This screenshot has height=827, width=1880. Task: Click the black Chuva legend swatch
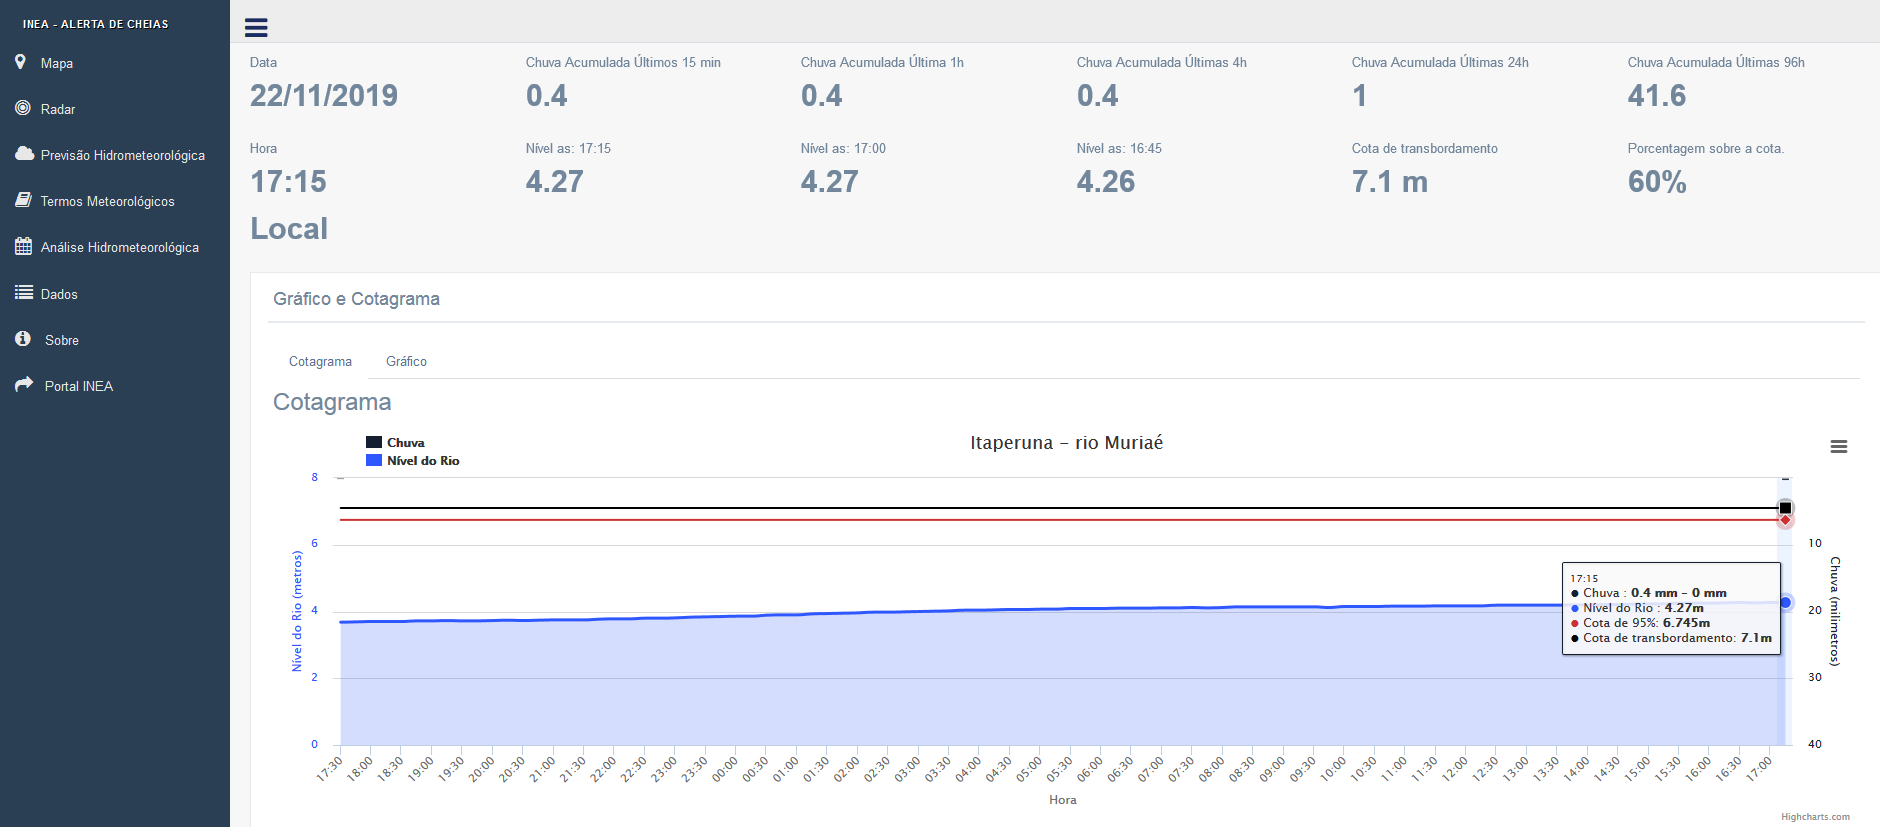point(374,442)
